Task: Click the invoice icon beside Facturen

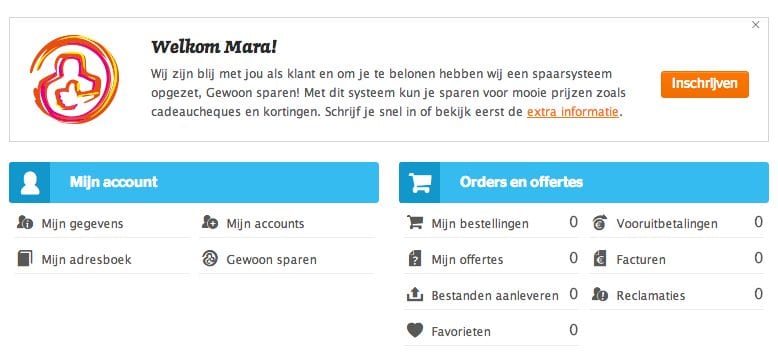Action: coord(600,258)
